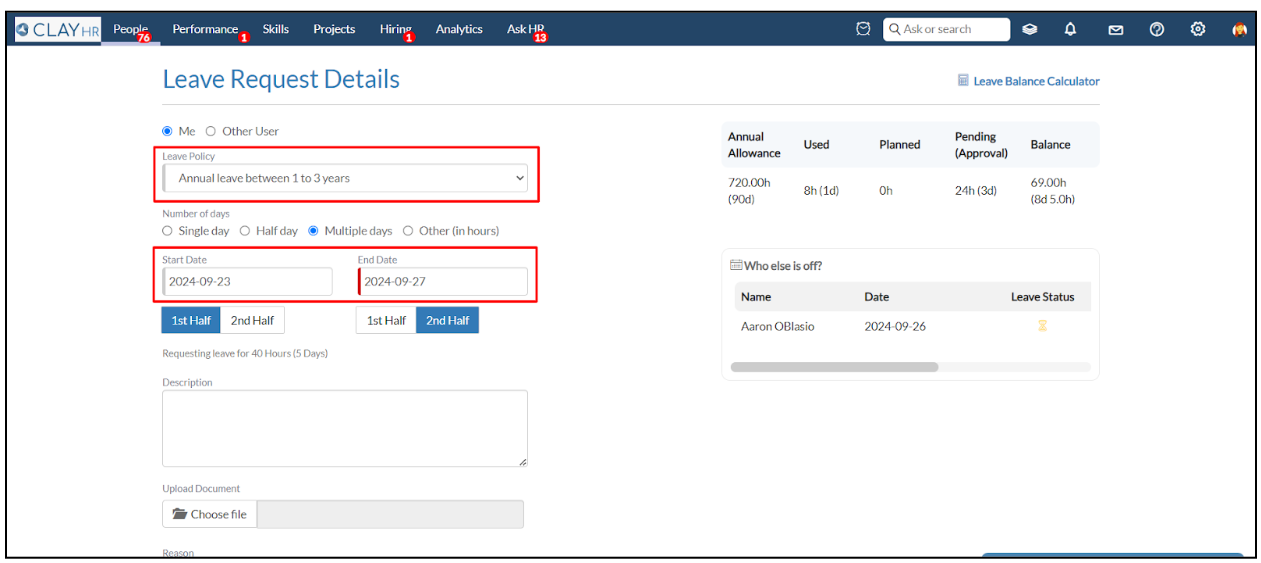Click the hourglass leave status icon for Aaron OBlasio
Viewport: 1261px width, 563px height.
[1042, 326]
